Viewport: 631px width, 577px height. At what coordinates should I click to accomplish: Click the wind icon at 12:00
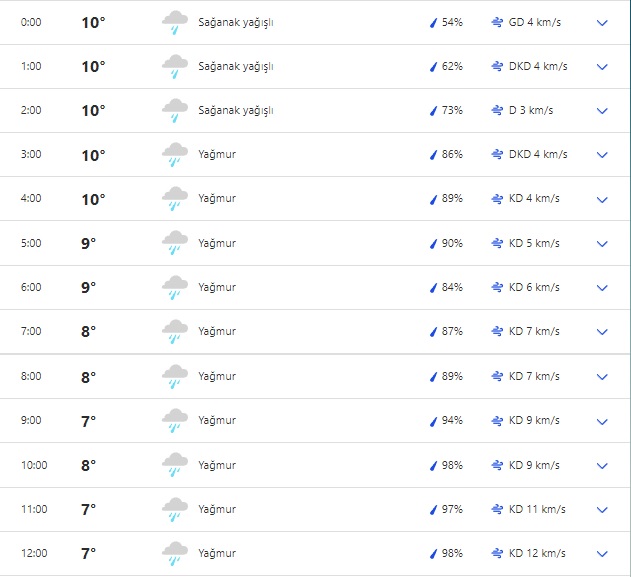tap(497, 553)
